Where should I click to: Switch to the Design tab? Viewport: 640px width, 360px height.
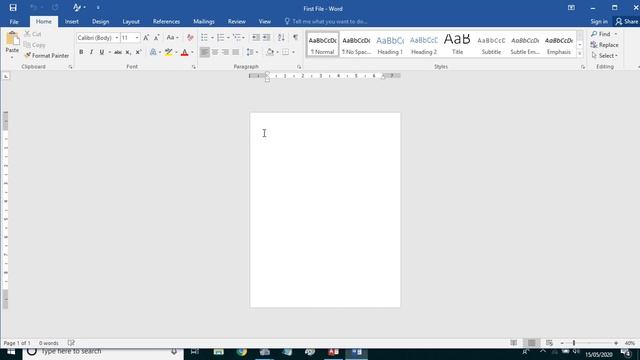(100, 22)
